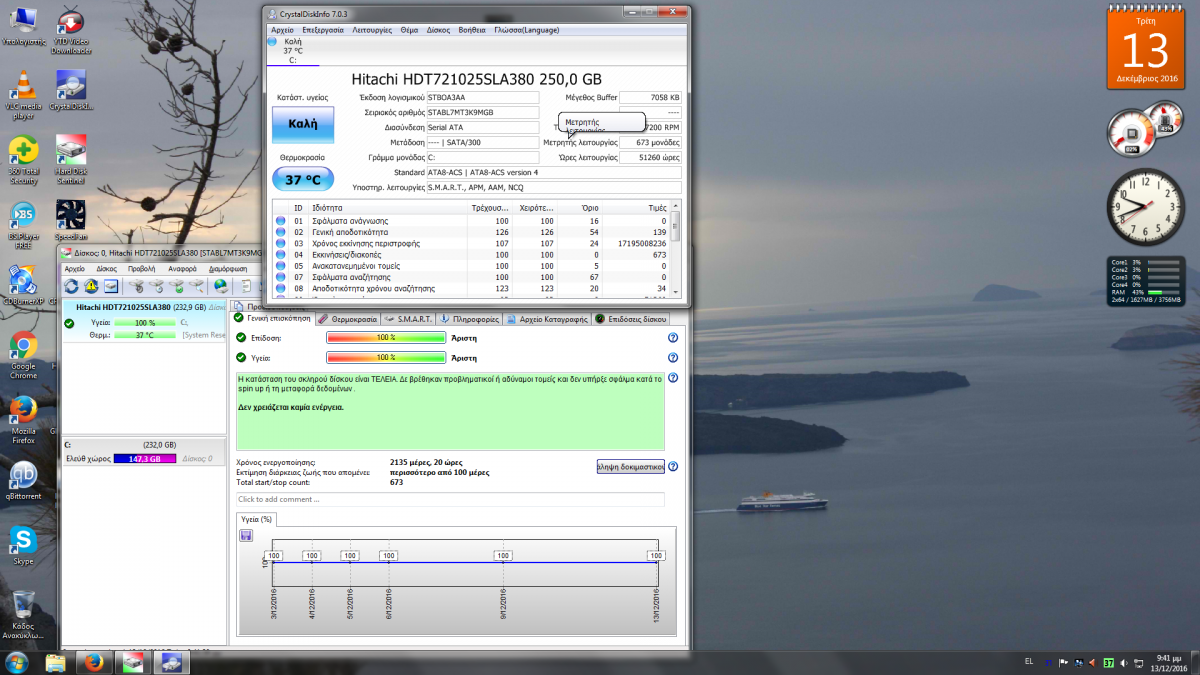Click the Windows Start button
This screenshot has width=1200, height=675.
point(17,662)
